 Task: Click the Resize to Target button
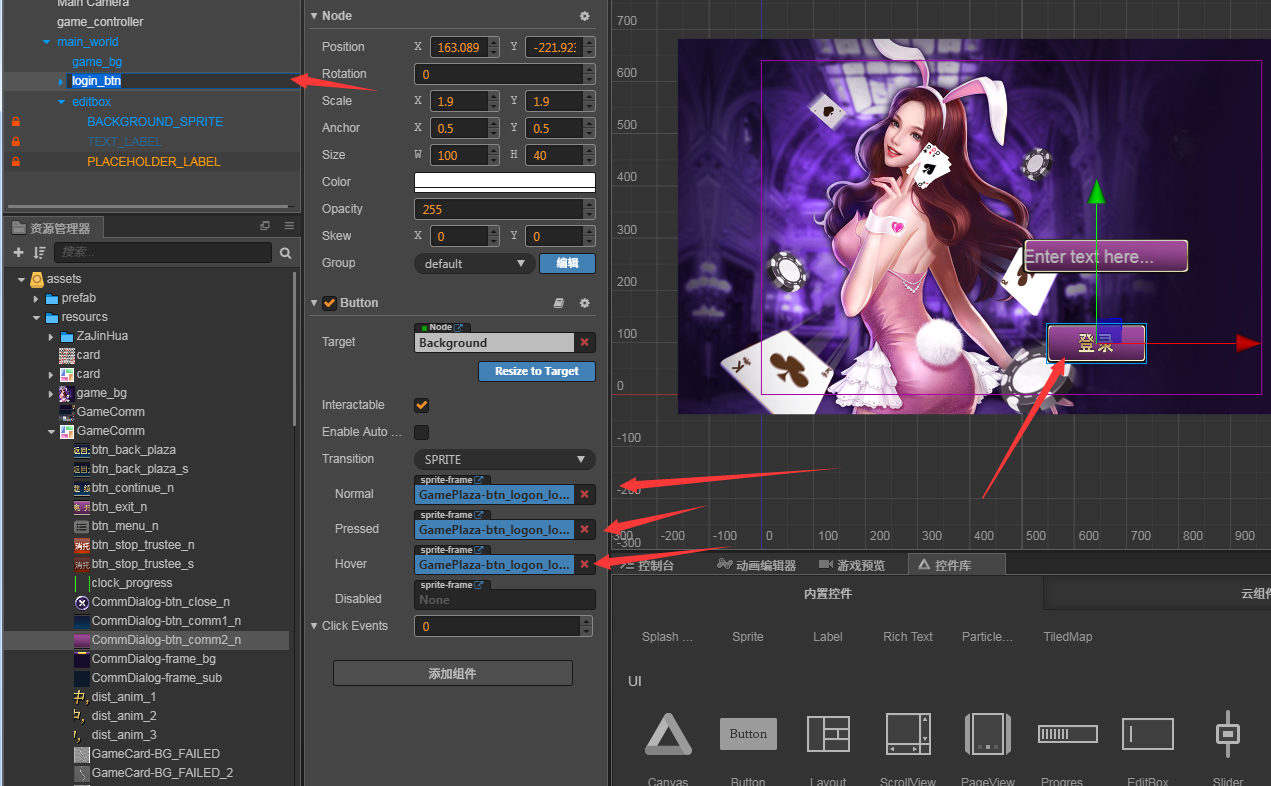pos(537,371)
